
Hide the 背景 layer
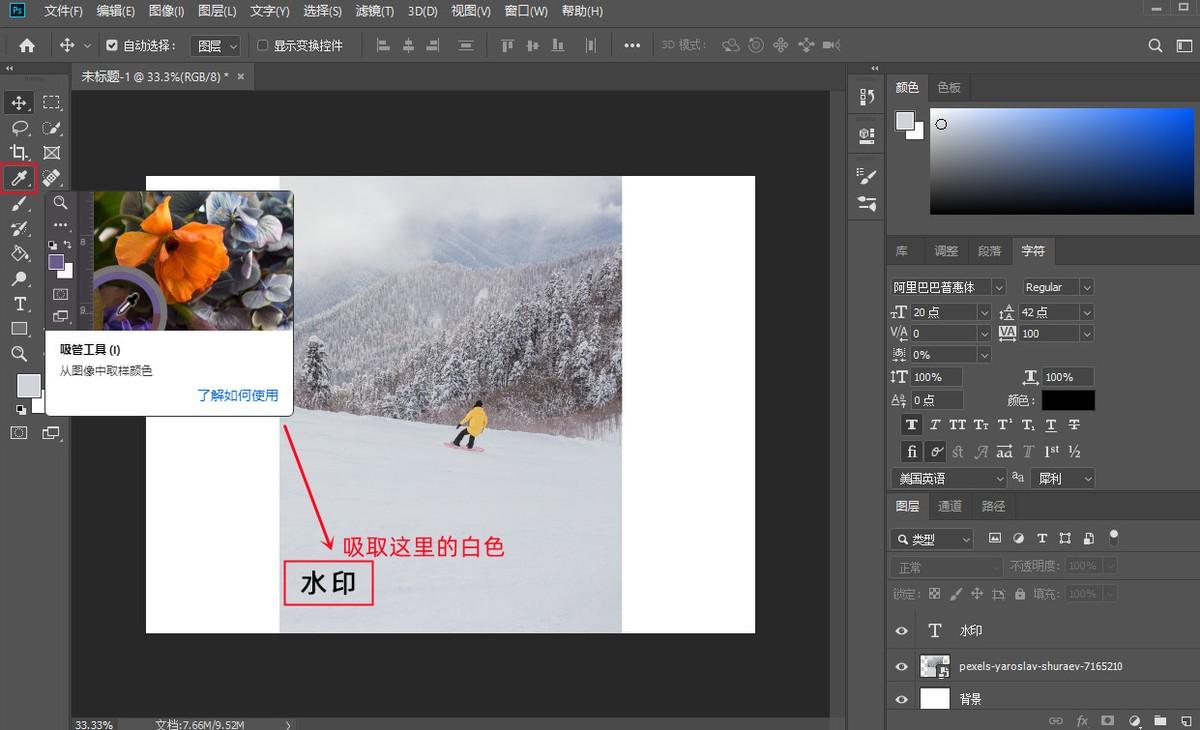[902, 699]
